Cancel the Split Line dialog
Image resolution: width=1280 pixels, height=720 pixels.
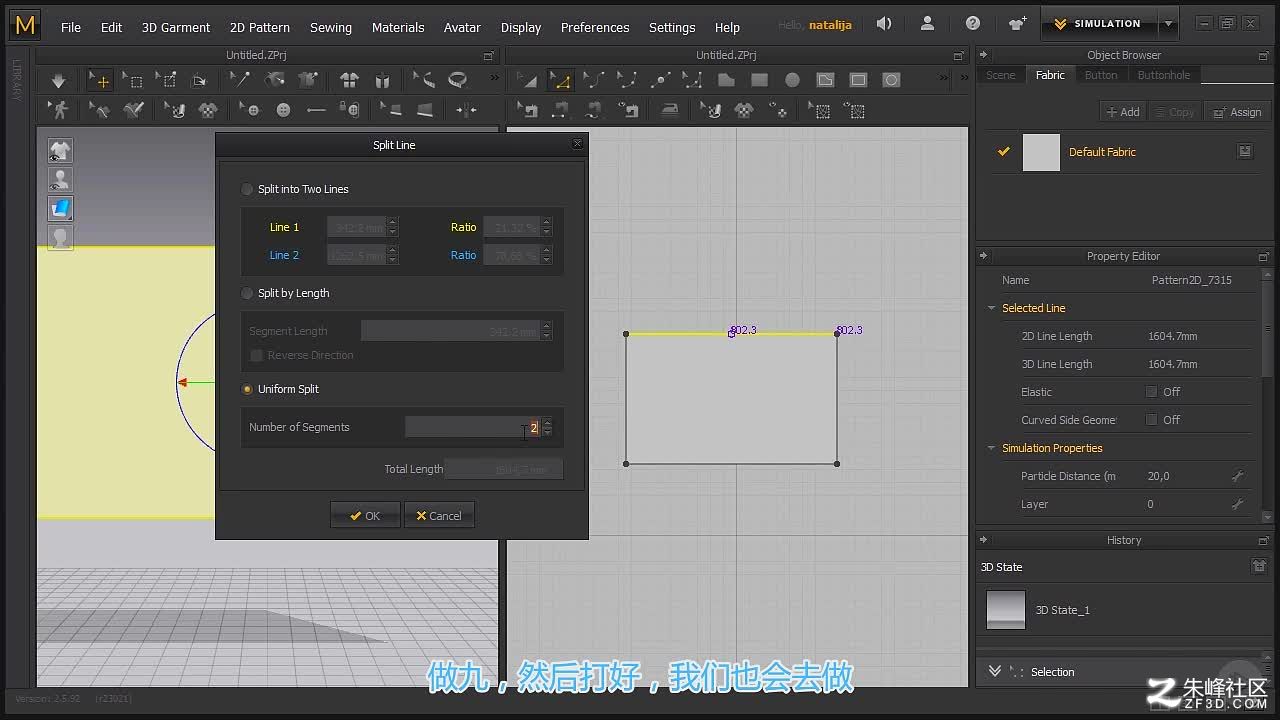coord(439,516)
